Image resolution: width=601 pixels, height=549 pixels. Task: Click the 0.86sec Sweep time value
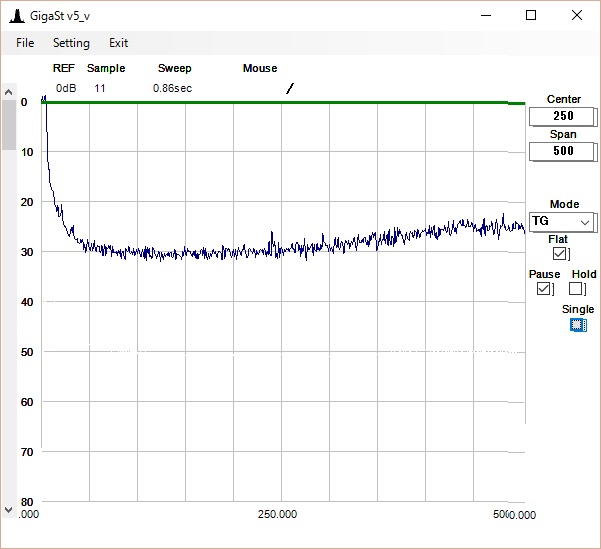coord(172,88)
